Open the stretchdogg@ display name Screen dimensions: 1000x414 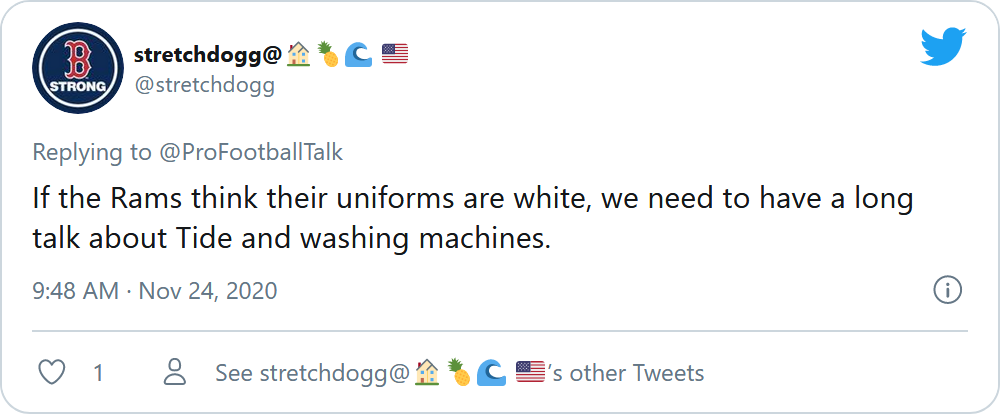pyautogui.click(x=208, y=55)
